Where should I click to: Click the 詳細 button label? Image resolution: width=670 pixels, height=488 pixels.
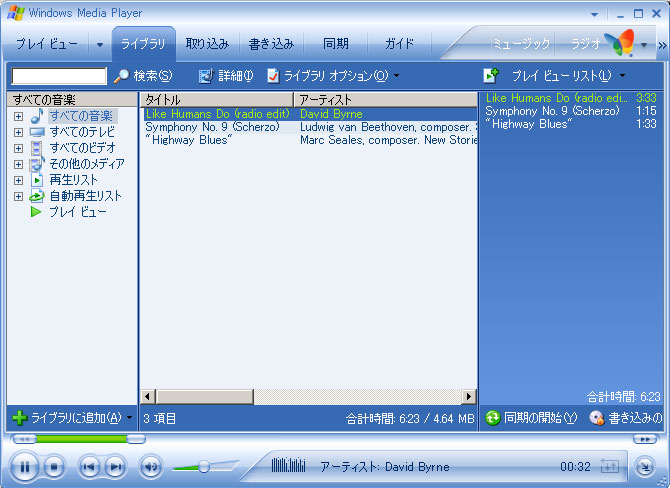[236, 76]
